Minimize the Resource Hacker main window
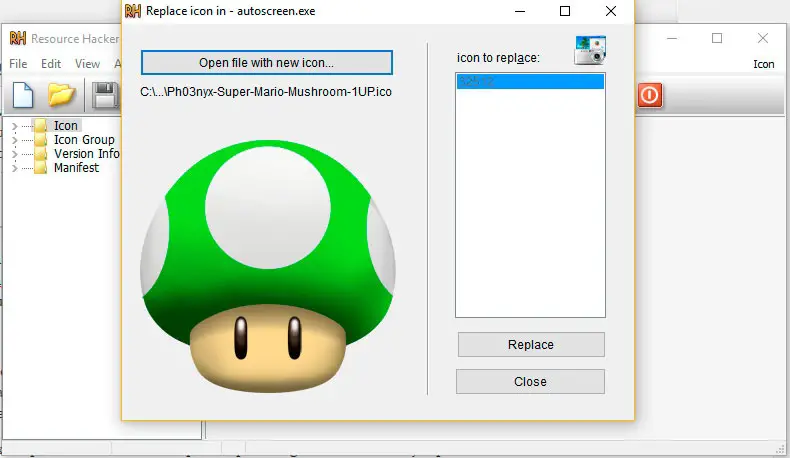Image resolution: width=790 pixels, height=458 pixels. (672, 38)
